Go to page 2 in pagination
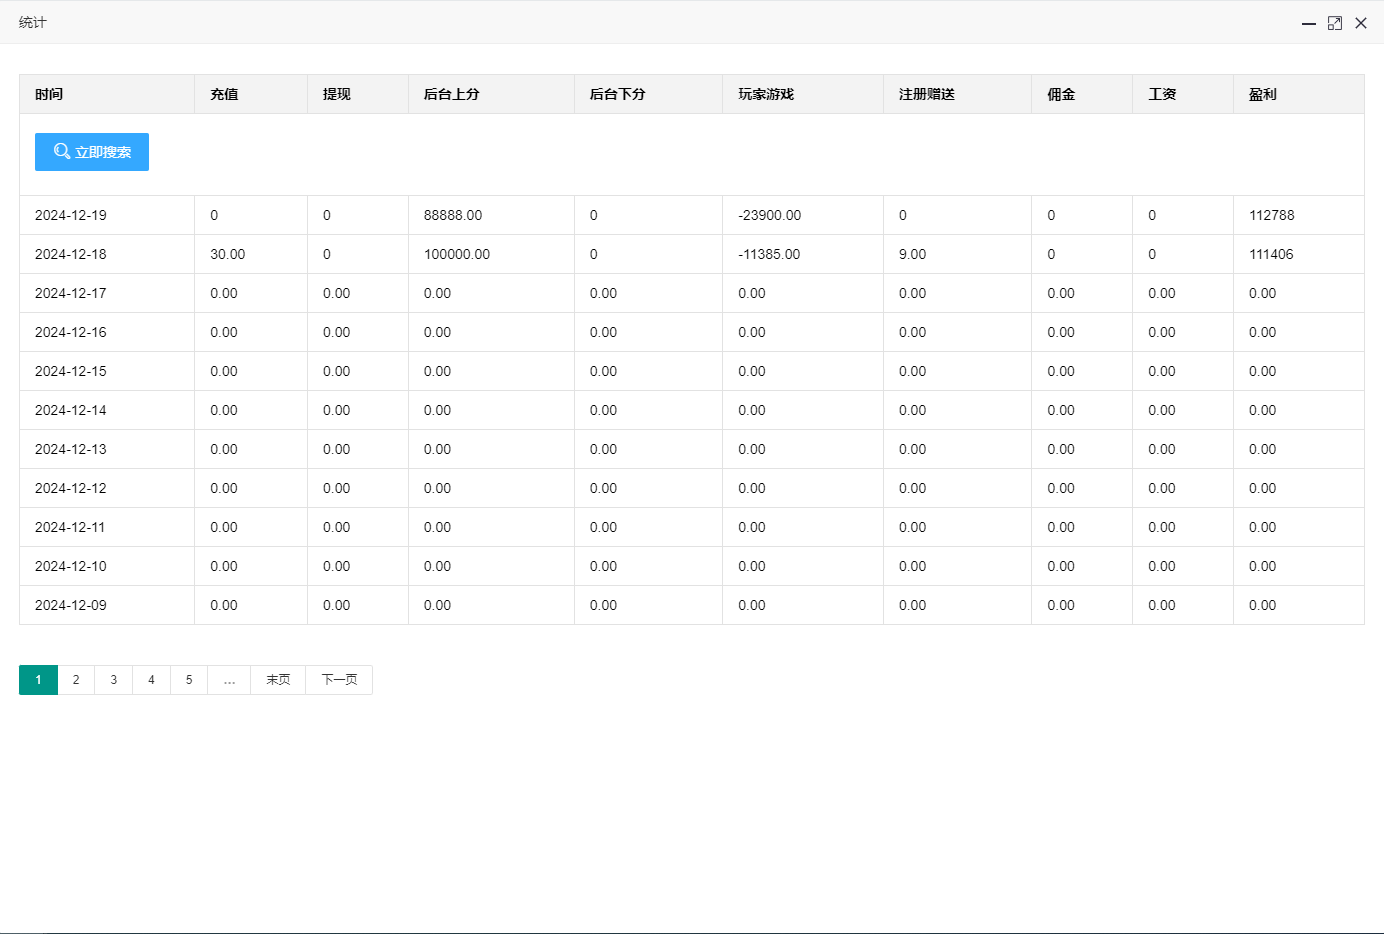The height and width of the screenshot is (934, 1384). click(76, 680)
